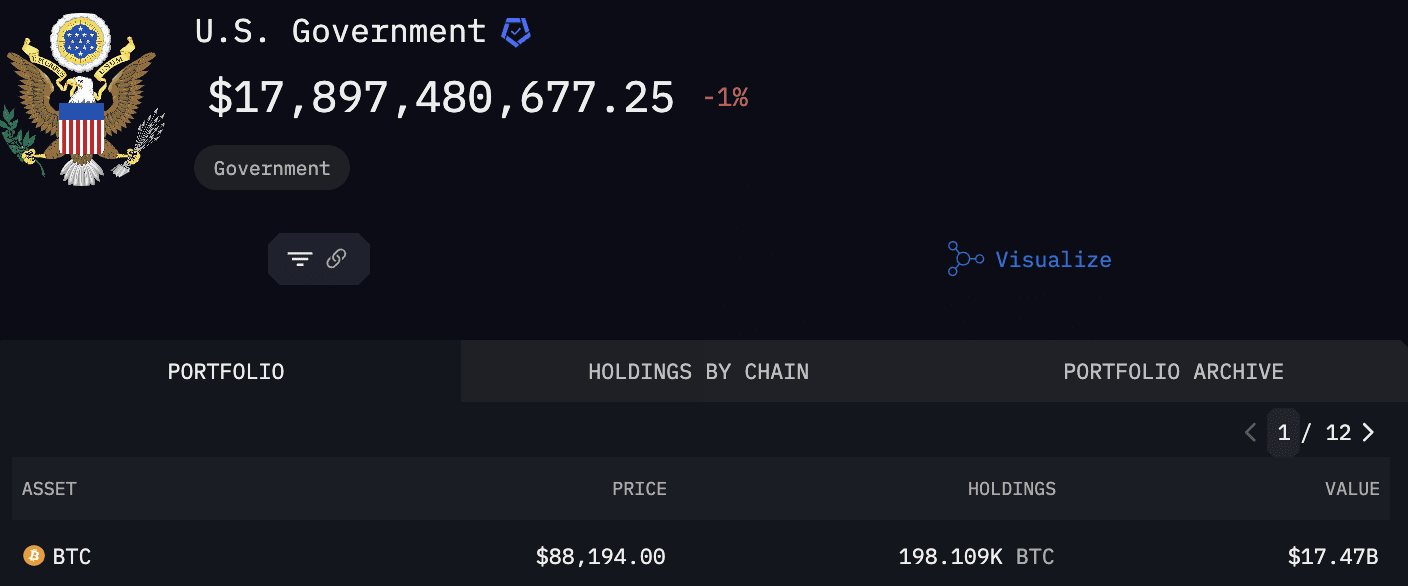Click the Government tag label
Screen dimensions: 1408x586
(x=272, y=168)
